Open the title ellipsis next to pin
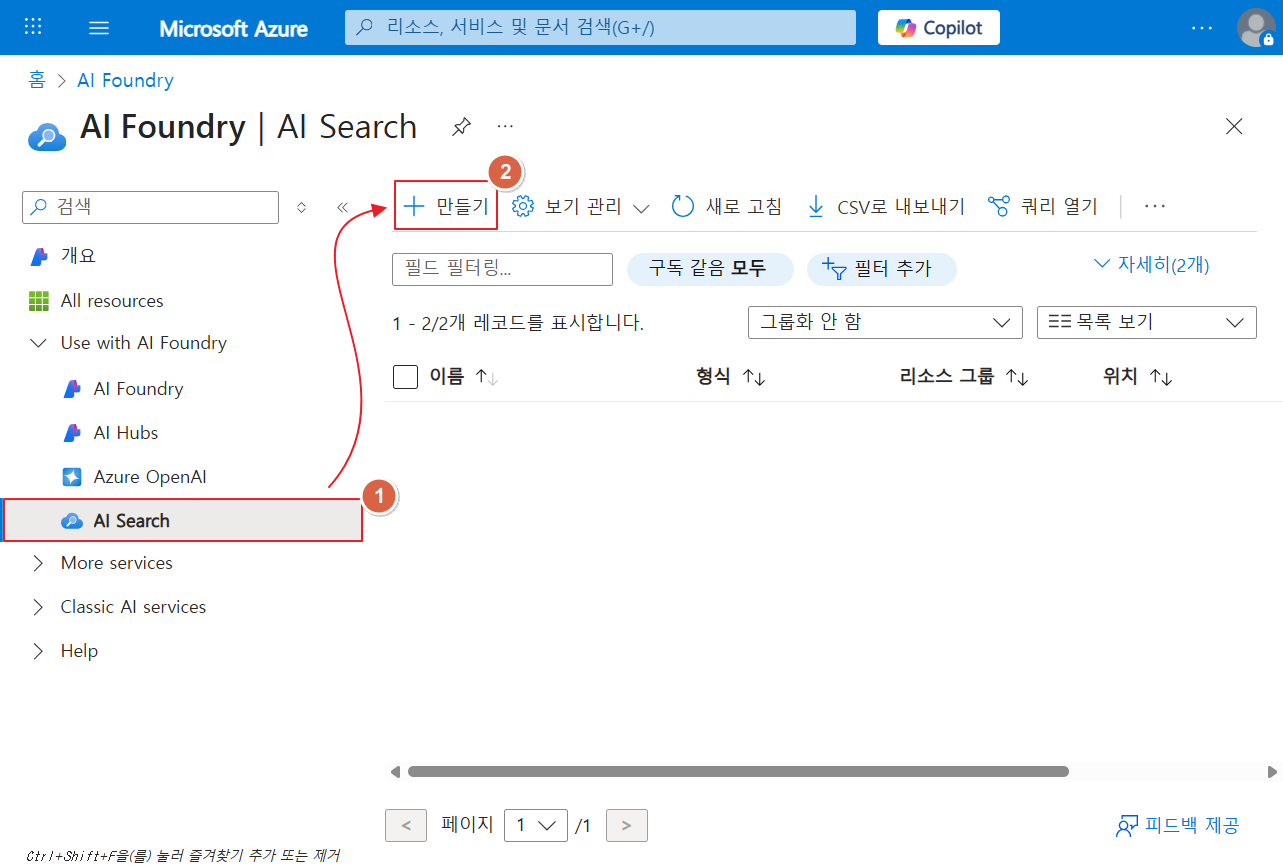 click(x=505, y=127)
